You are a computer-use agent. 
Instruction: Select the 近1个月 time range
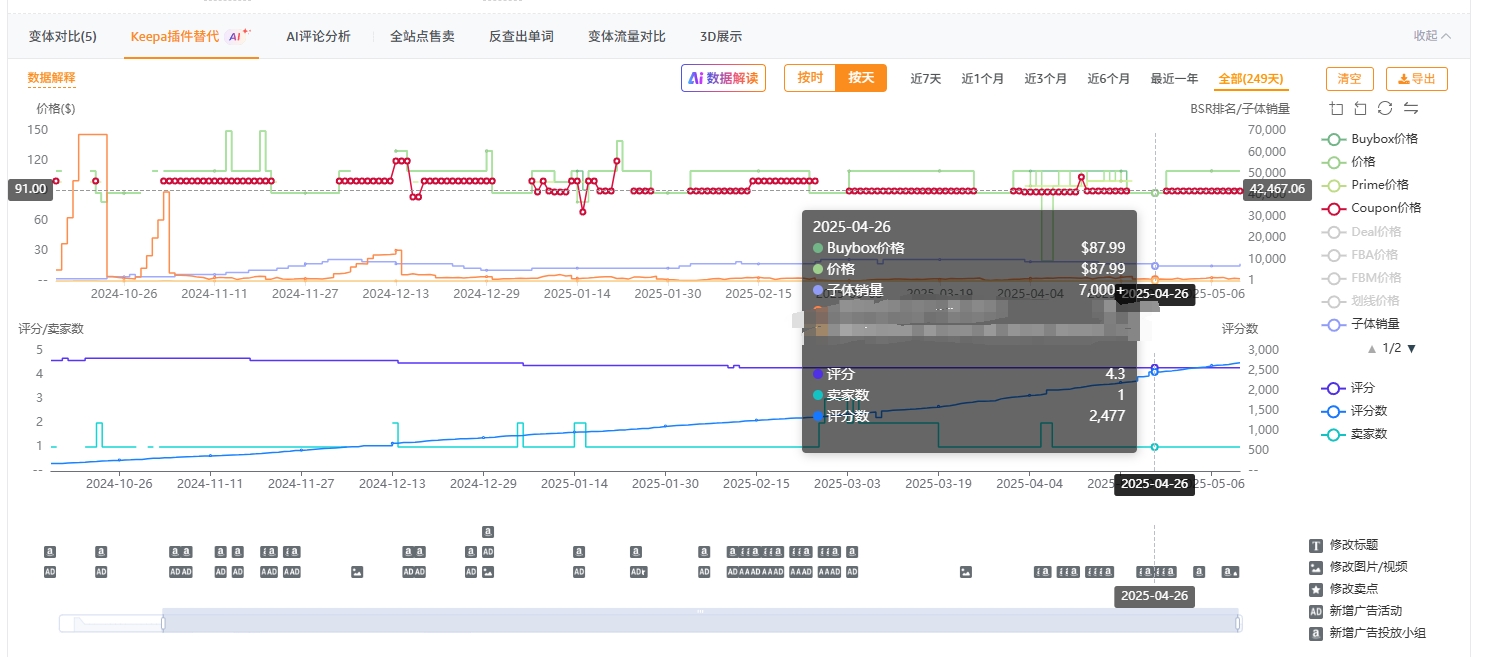983,79
